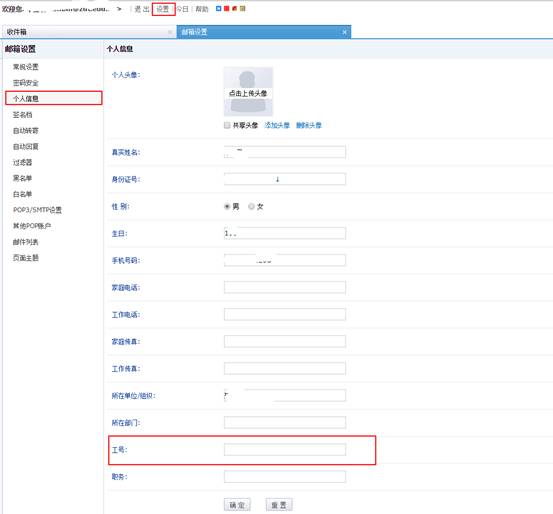Expand the account arrow beside email address
The width and height of the screenshot is (553, 514).
click(x=119, y=9)
